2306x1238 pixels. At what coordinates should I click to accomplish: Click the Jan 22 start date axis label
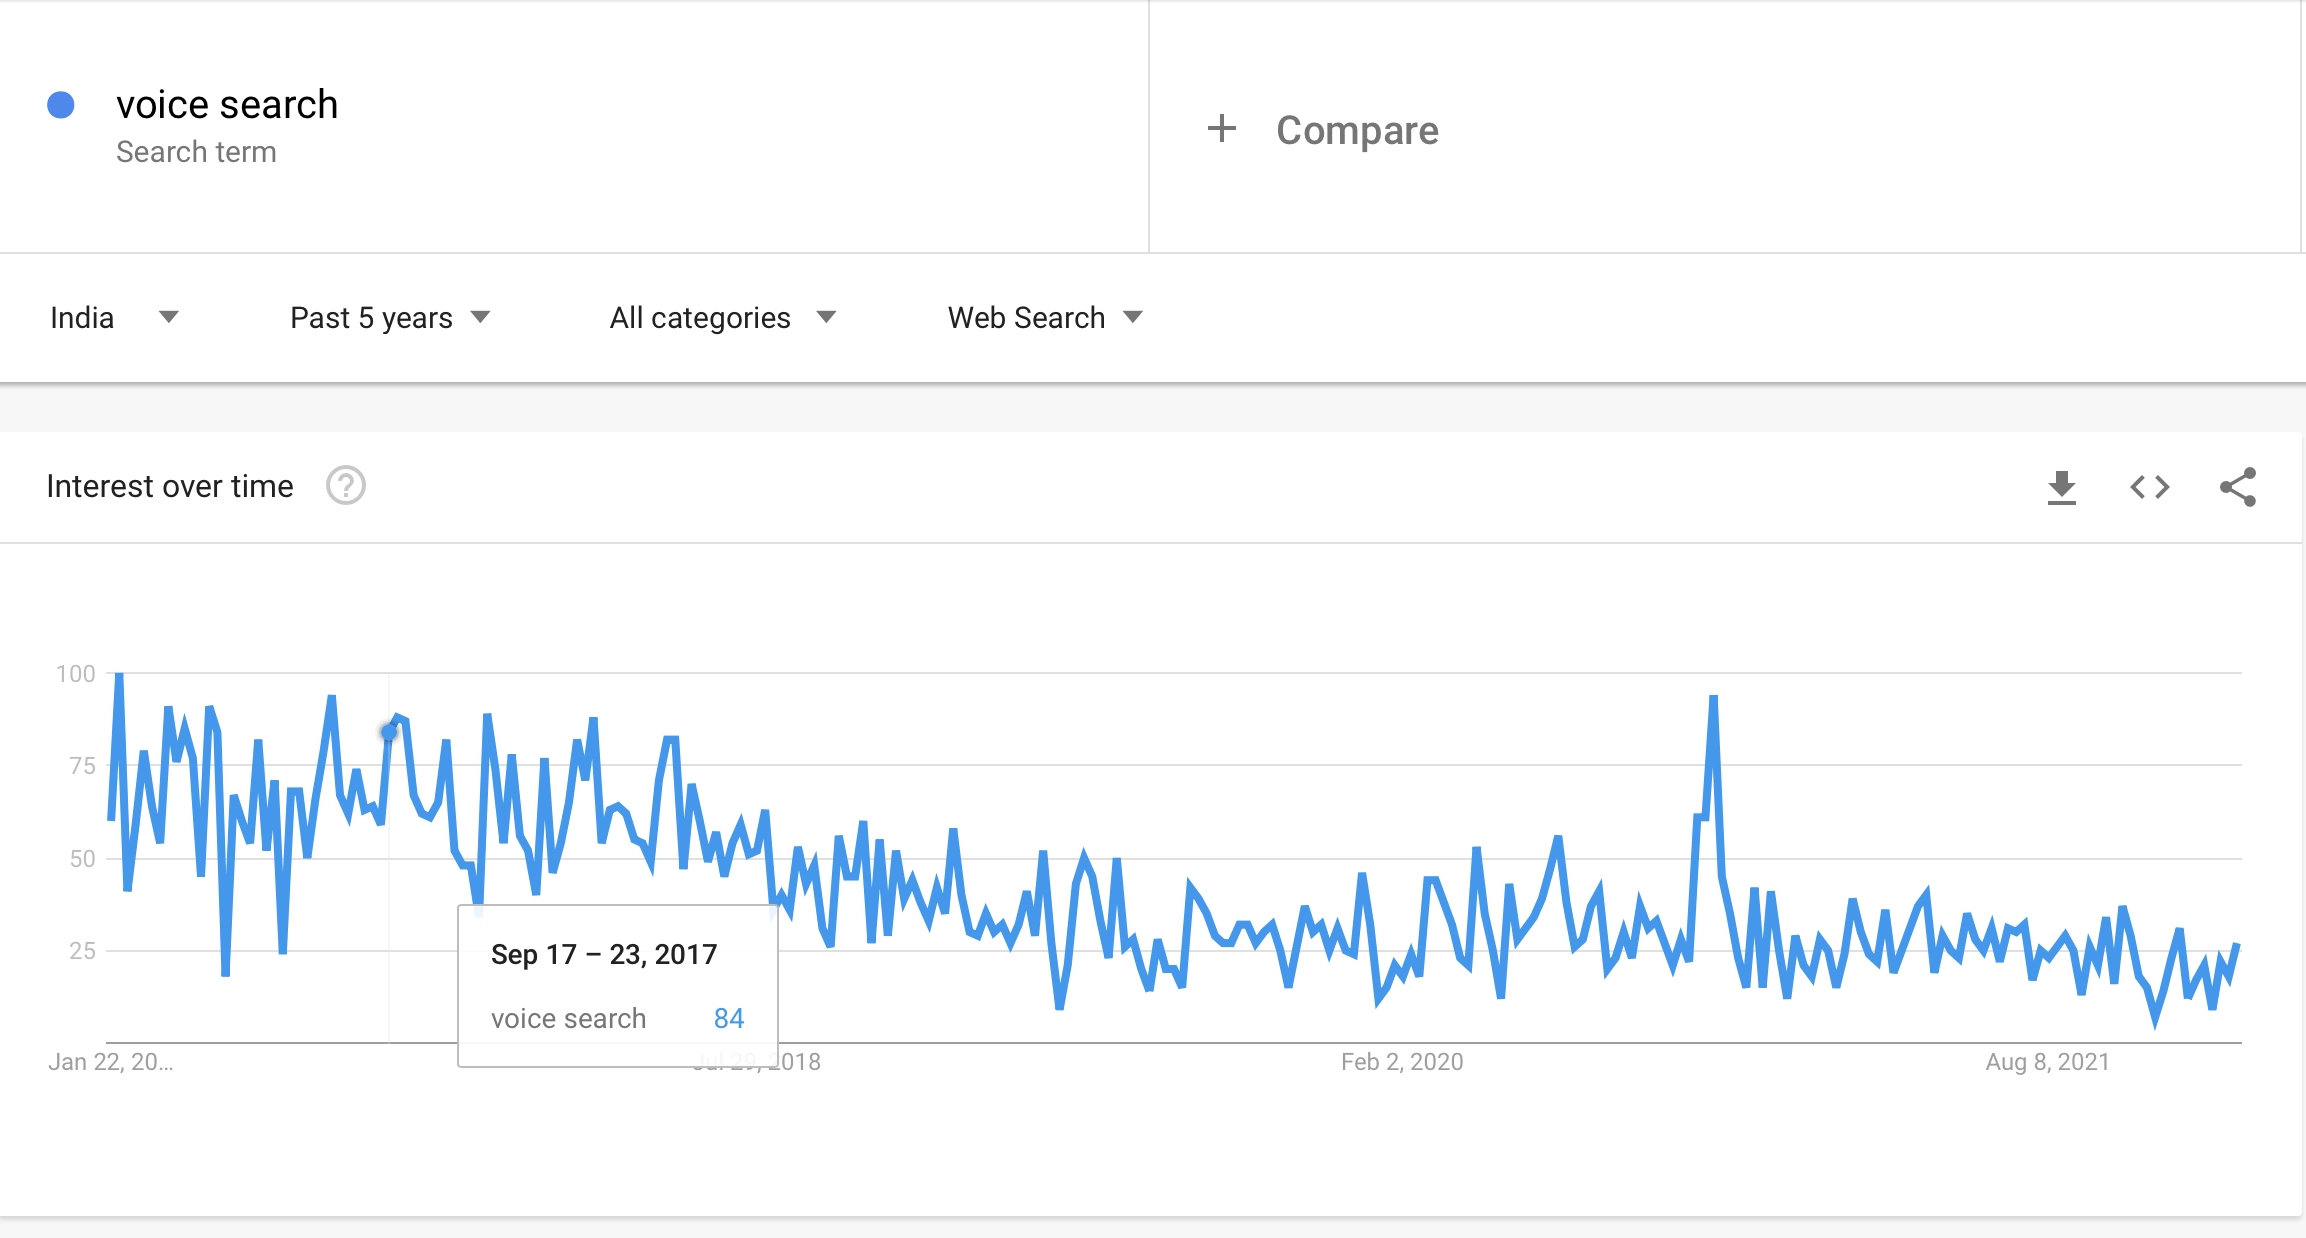[x=110, y=1062]
